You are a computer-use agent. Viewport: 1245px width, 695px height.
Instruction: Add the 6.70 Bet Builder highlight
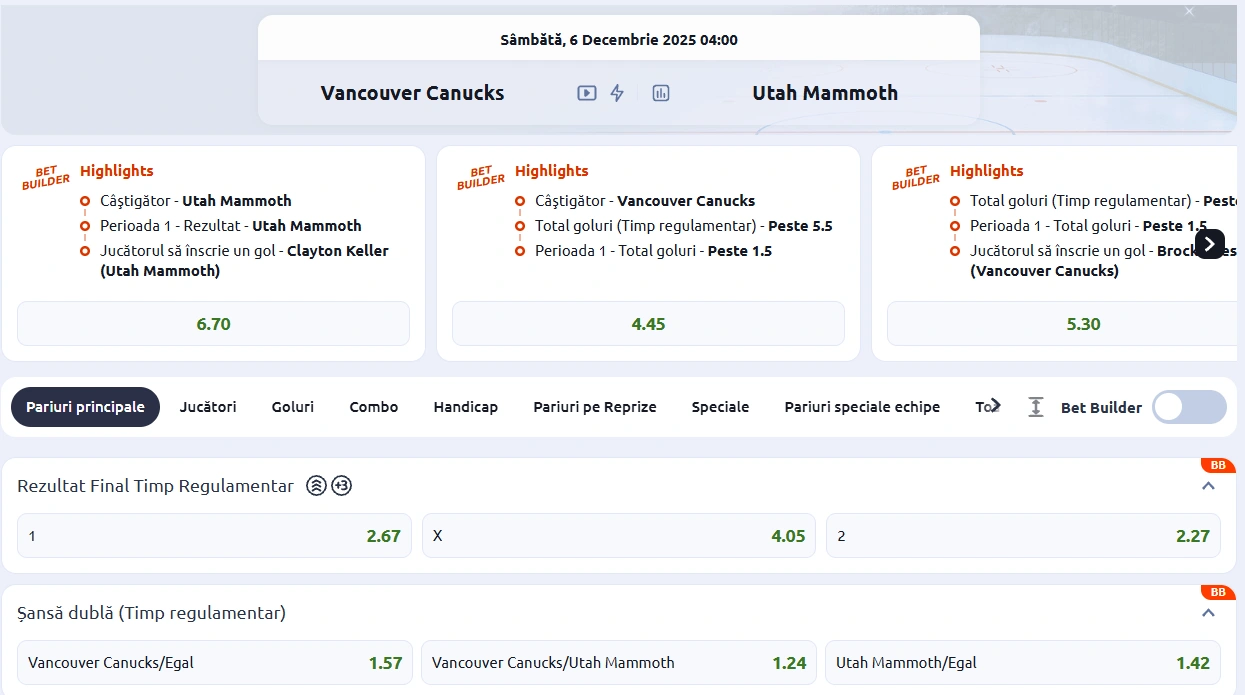[x=213, y=324]
